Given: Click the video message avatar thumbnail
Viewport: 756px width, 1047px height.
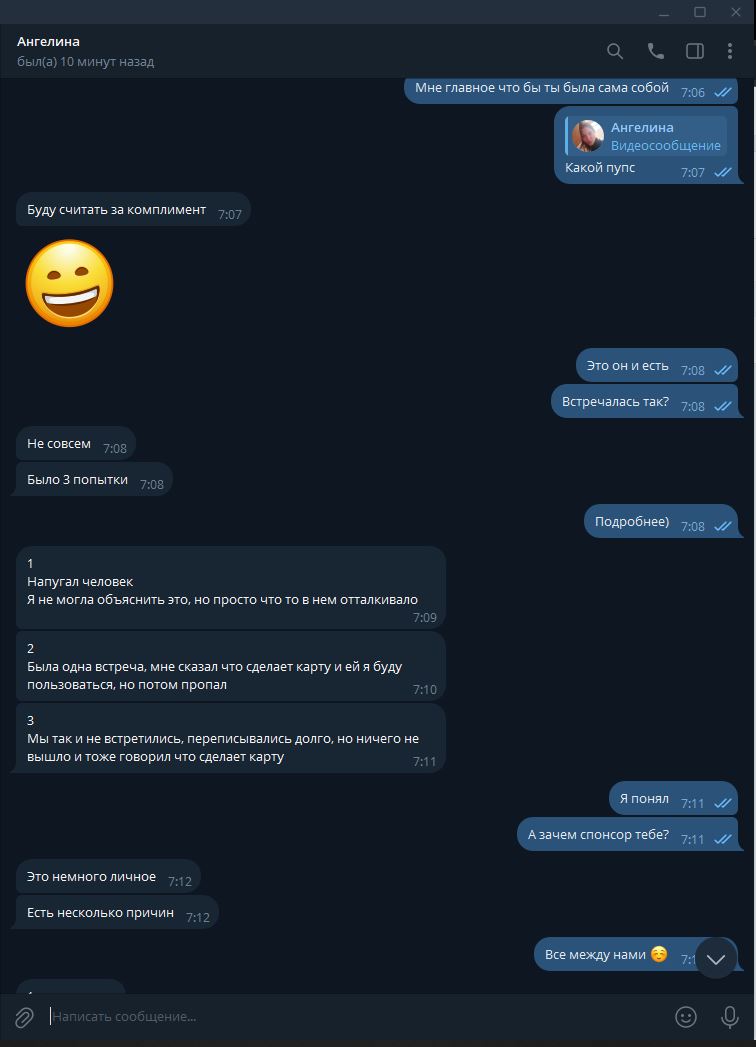Looking at the screenshot, I should tap(588, 136).
